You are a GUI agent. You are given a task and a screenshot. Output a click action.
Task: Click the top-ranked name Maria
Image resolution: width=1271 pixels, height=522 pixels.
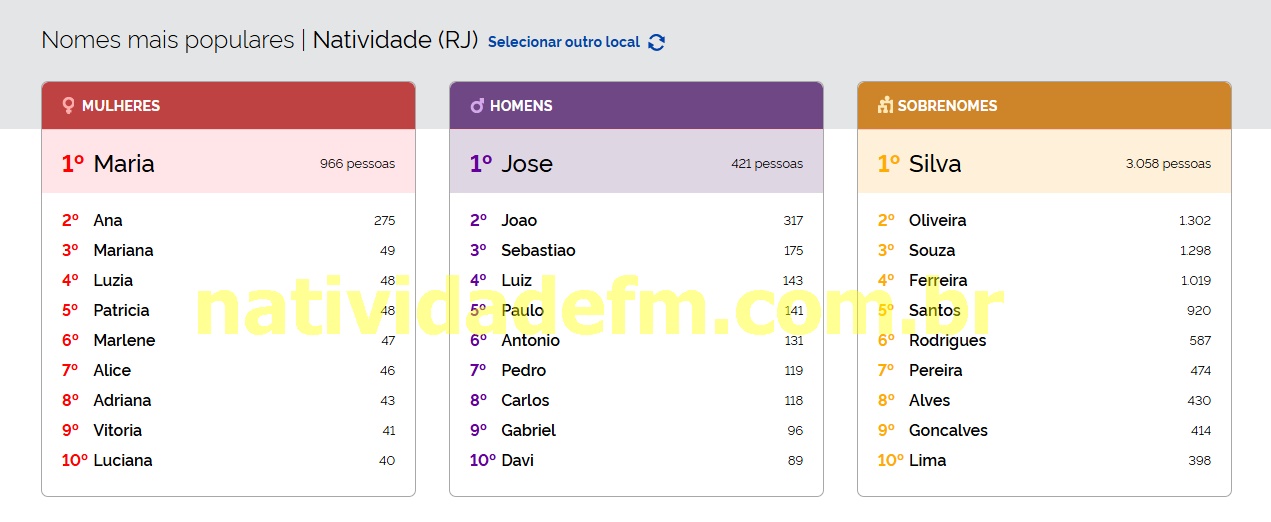pyautogui.click(x=124, y=164)
